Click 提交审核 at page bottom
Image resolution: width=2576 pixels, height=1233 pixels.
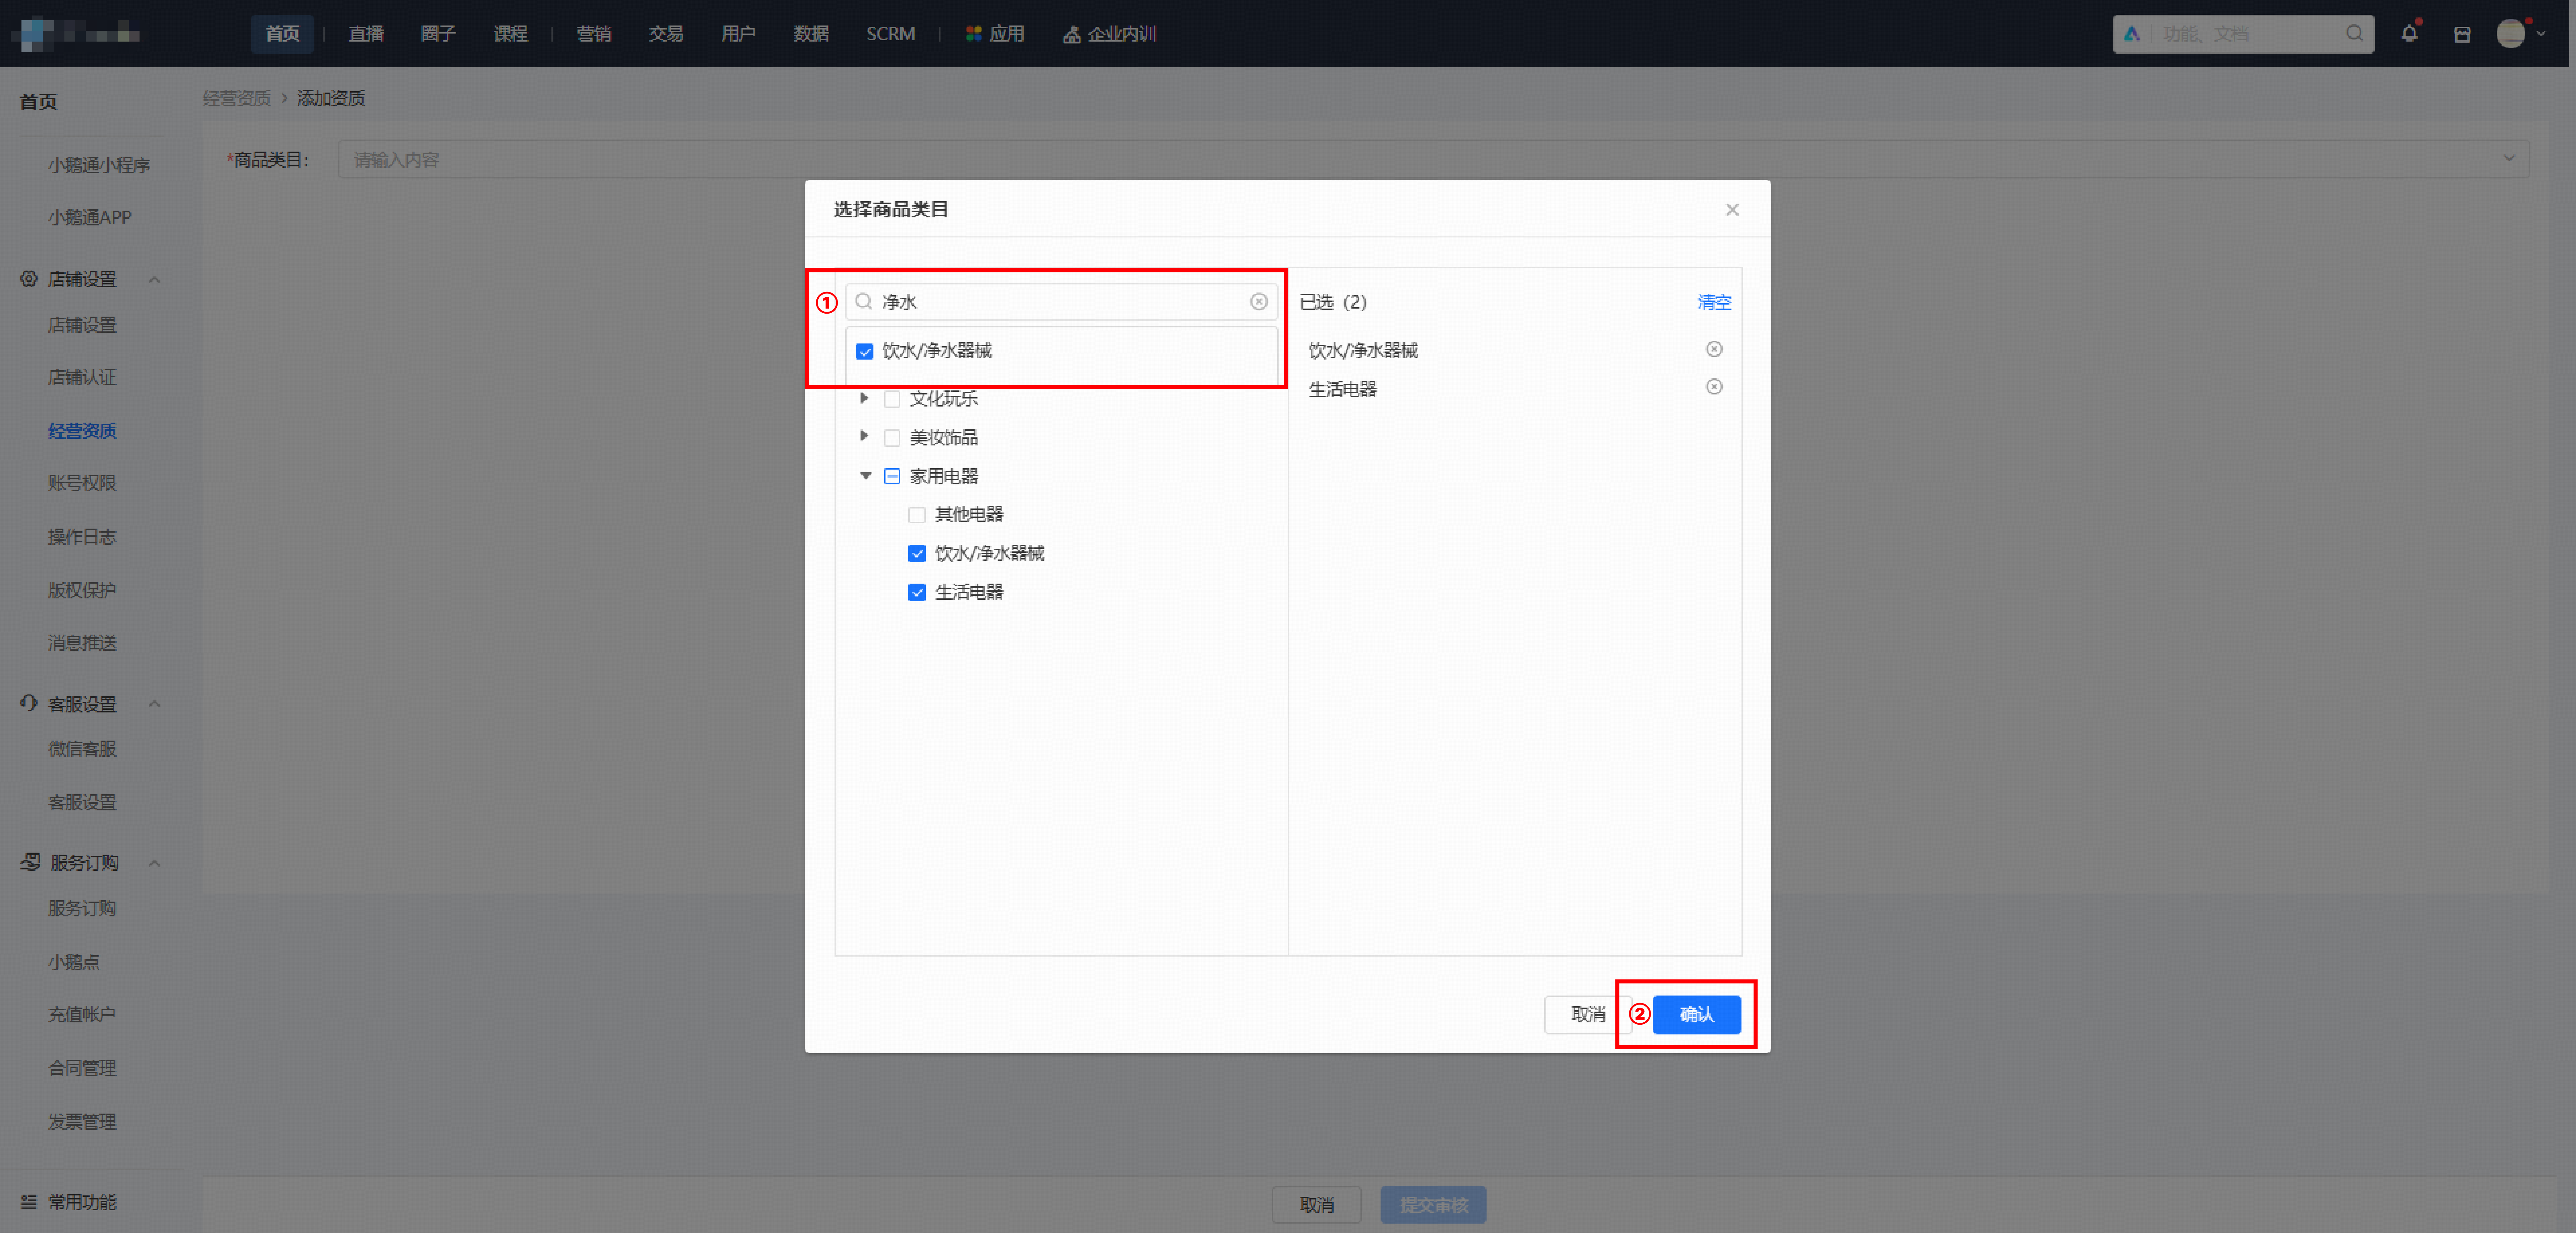(1433, 1205)
